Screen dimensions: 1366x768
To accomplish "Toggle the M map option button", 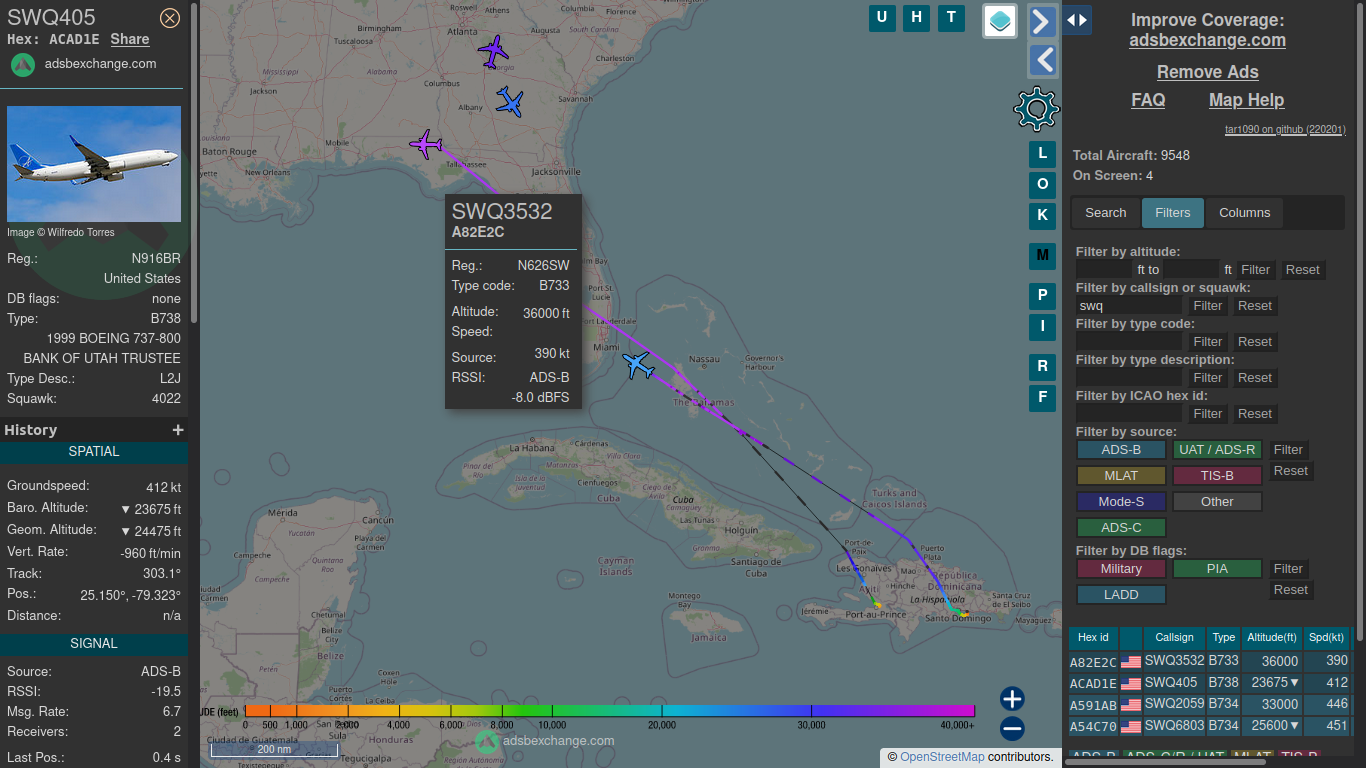I will tap(1042, 256).
